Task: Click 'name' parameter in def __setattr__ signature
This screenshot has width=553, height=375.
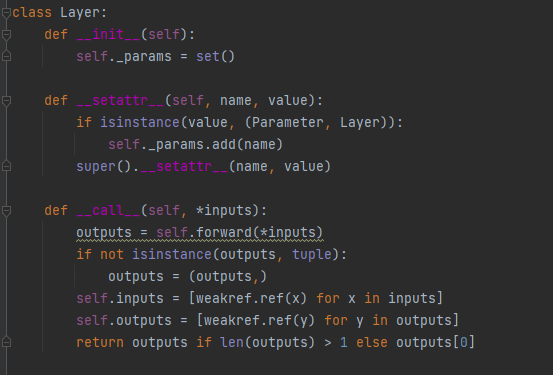Action: (x=236, y=101)
